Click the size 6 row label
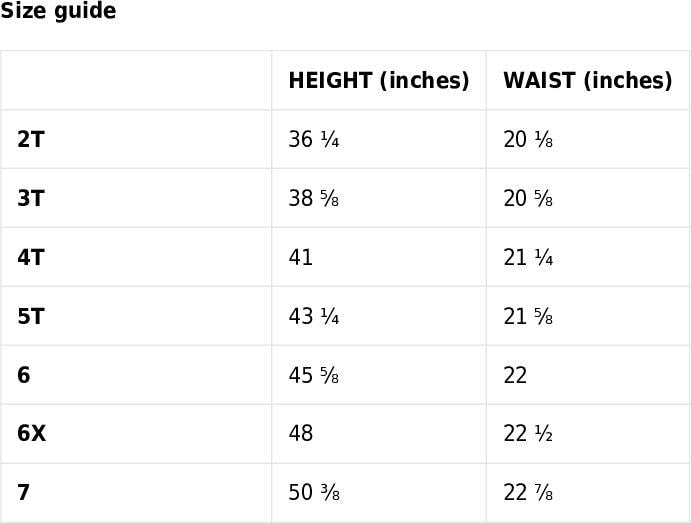 [24, 376]
